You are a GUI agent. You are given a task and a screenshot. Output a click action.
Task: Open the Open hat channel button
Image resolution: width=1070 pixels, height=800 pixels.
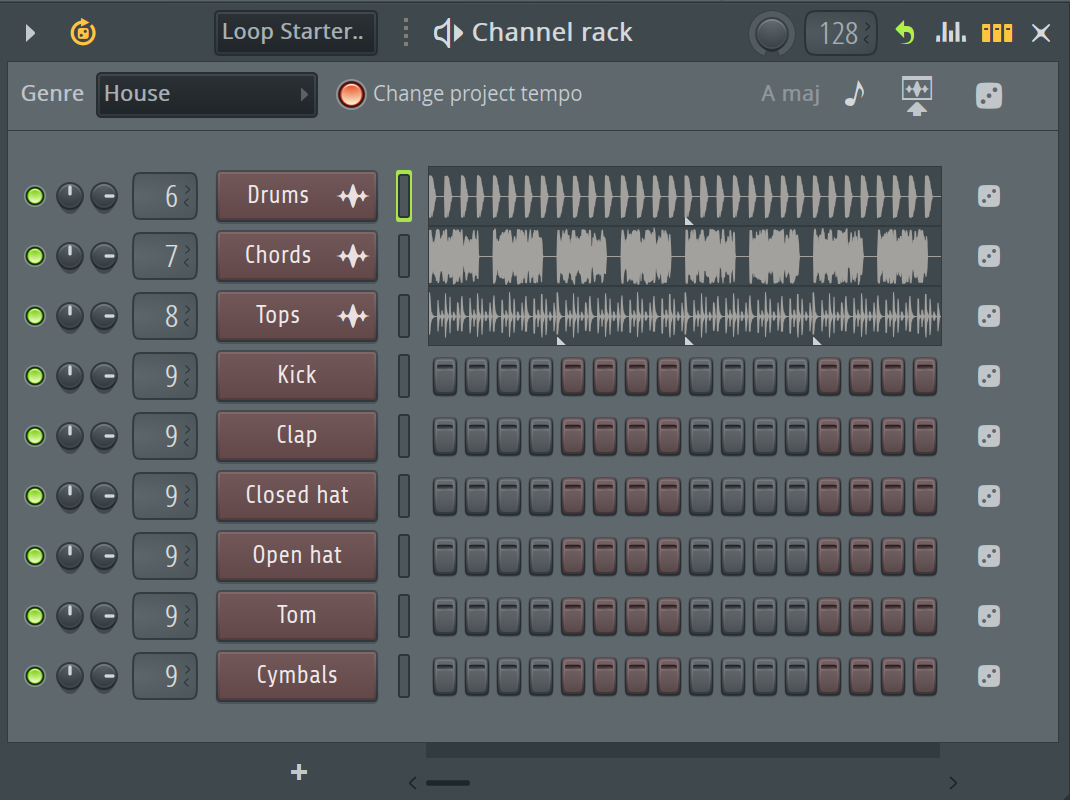tap(297, 556)
